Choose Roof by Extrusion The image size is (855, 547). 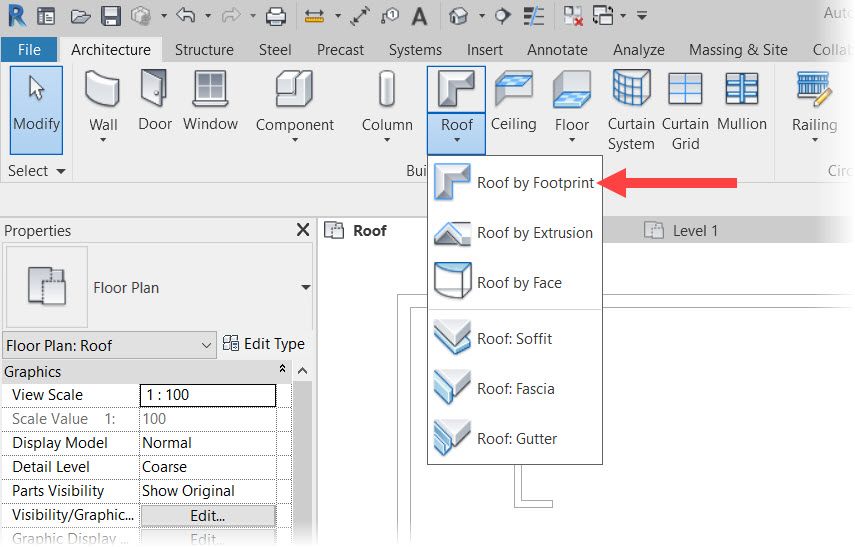point(515,233)
